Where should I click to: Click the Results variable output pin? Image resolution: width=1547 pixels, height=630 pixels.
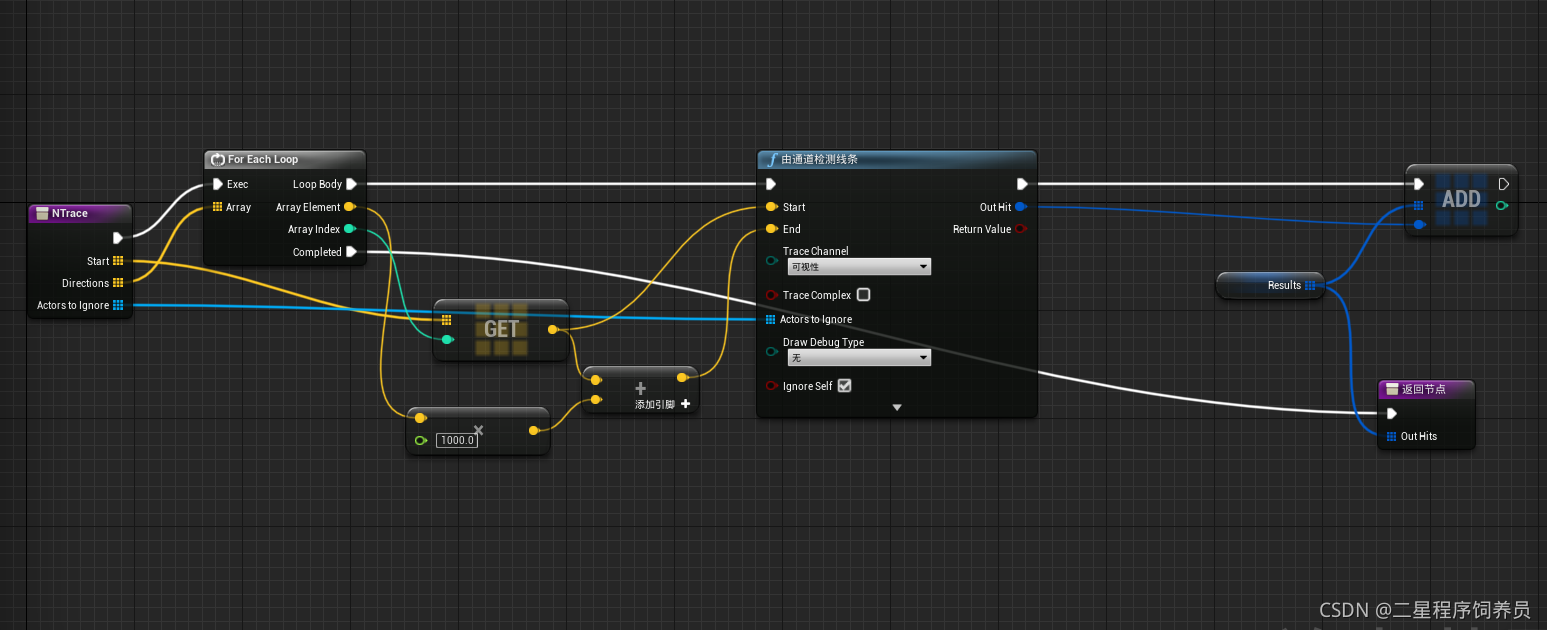point(1310,285)
